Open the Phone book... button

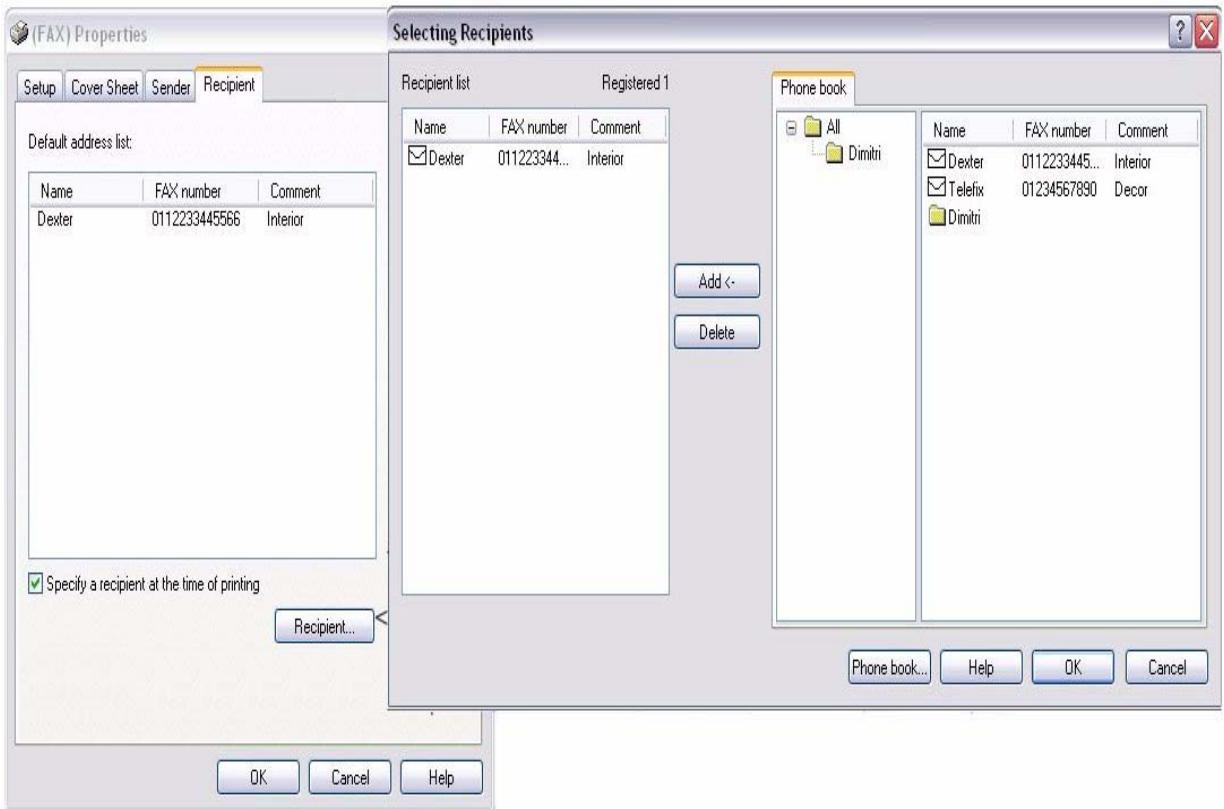889,666
